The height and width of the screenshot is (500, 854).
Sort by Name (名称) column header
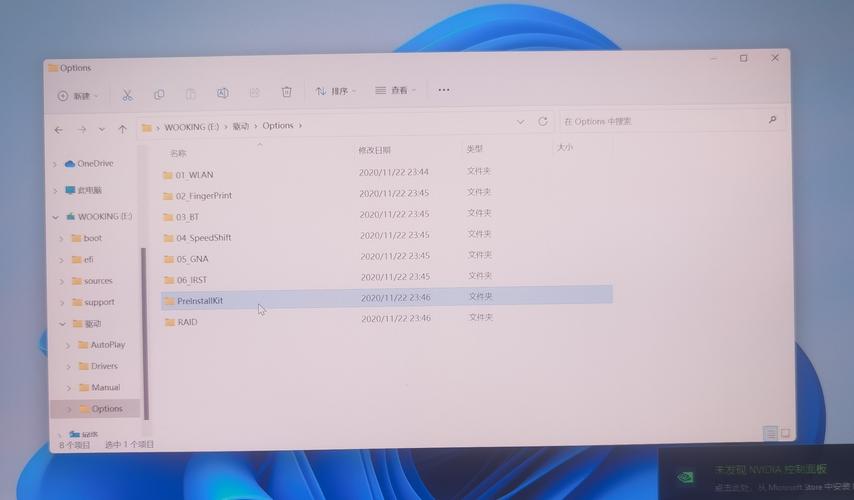(178, 154)
